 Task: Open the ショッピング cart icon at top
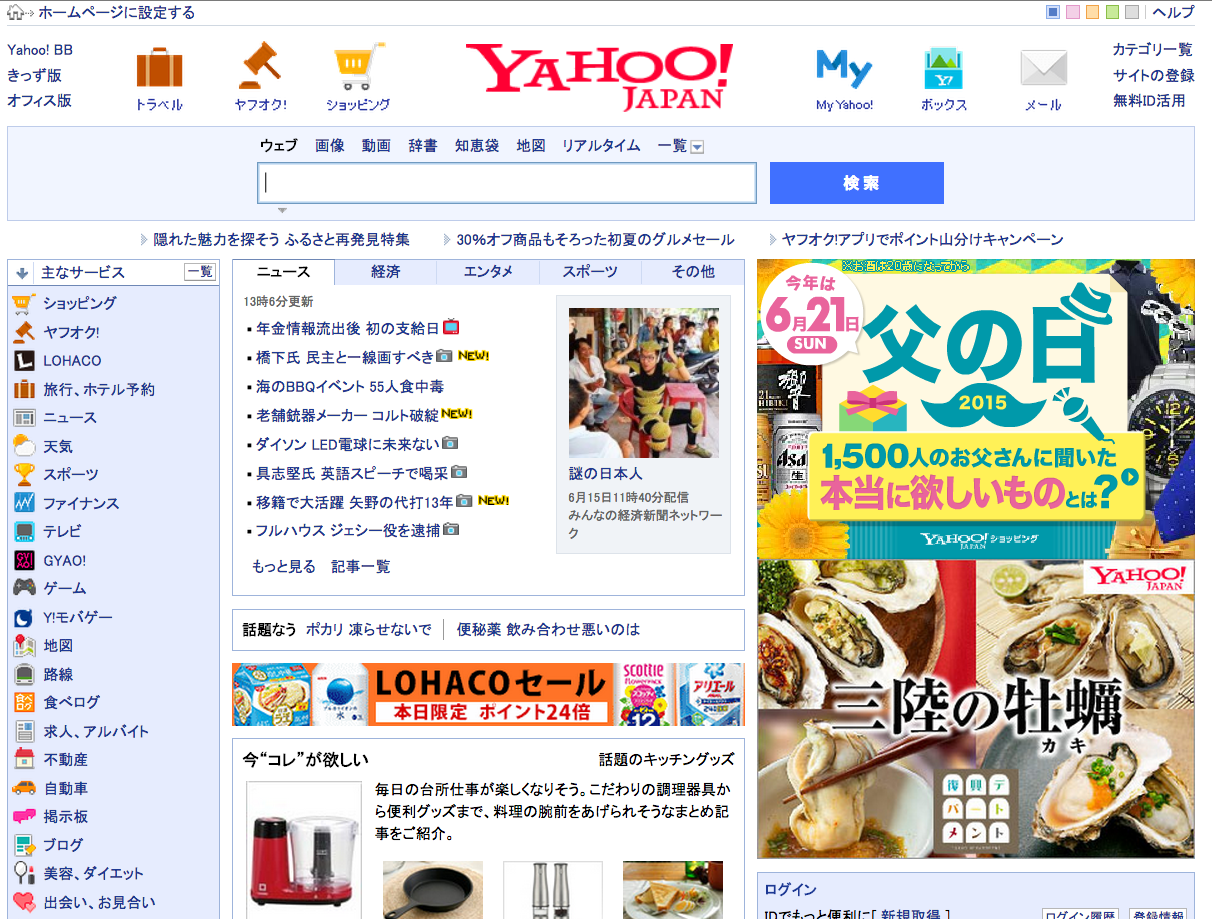(x=358, y=67)
